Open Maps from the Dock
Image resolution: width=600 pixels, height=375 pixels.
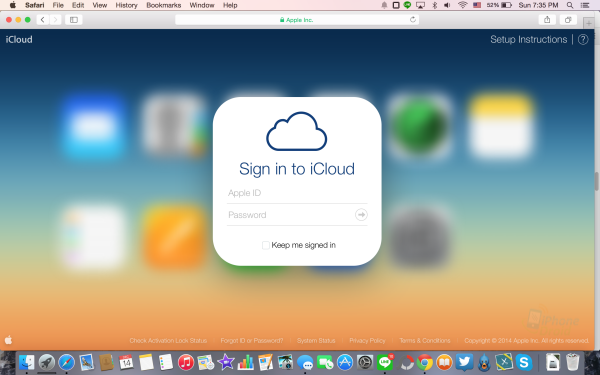click(x=205, y=362)
